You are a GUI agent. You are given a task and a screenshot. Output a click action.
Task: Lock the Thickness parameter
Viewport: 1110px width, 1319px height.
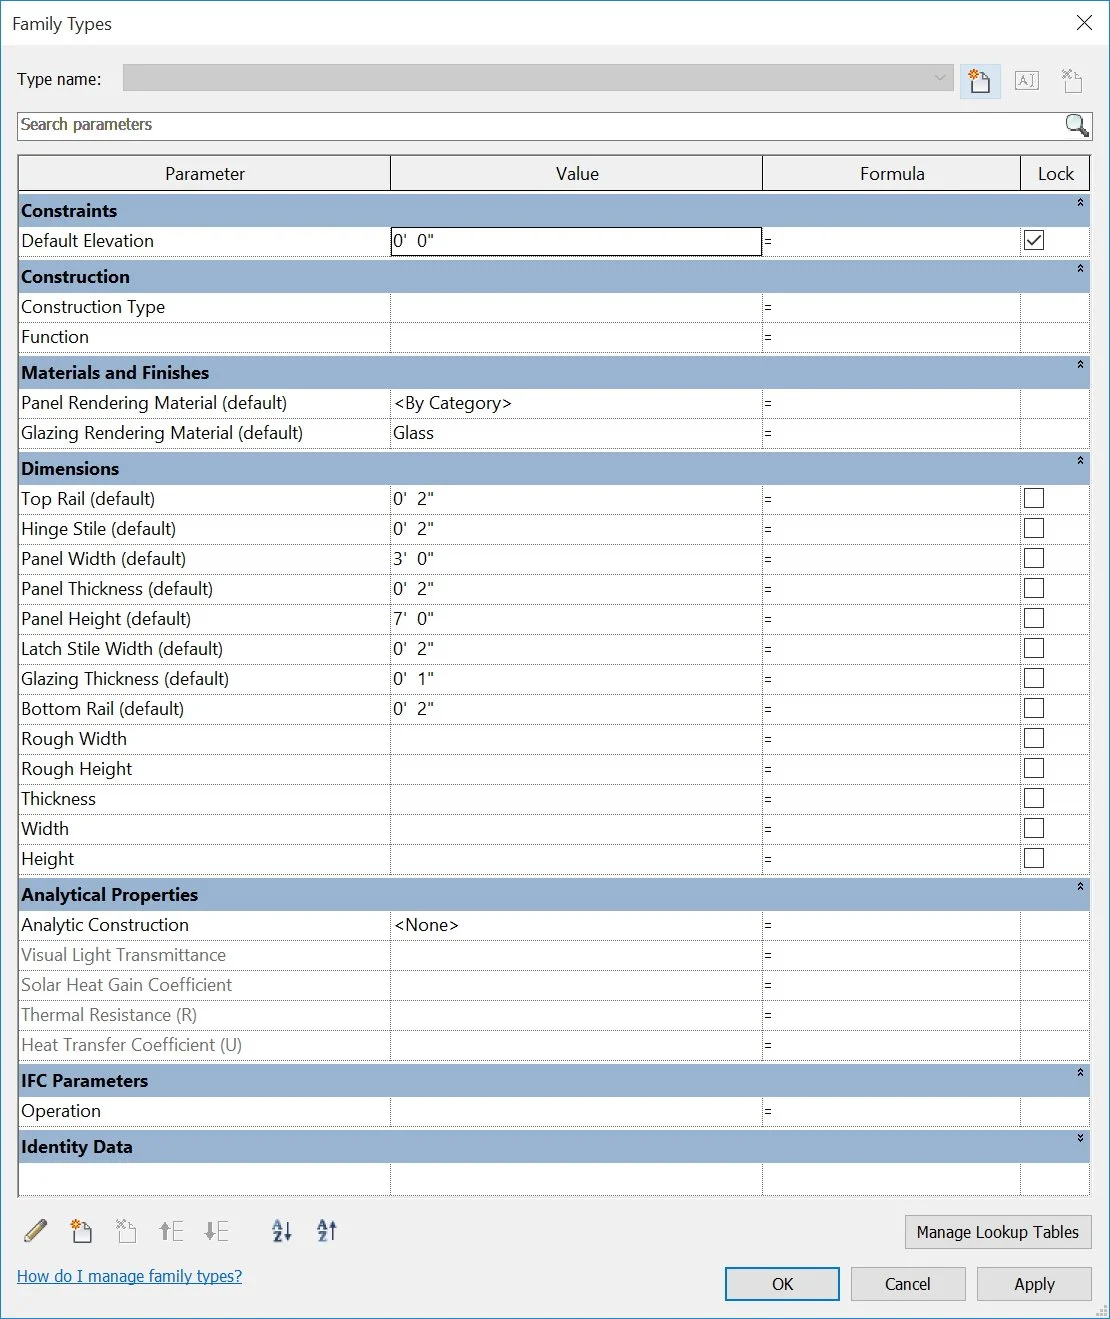1034,798
